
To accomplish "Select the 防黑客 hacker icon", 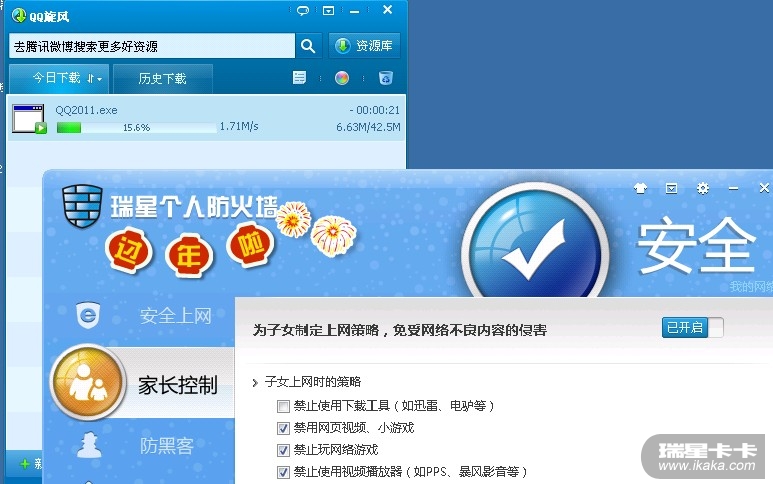I will click(89, 445).
